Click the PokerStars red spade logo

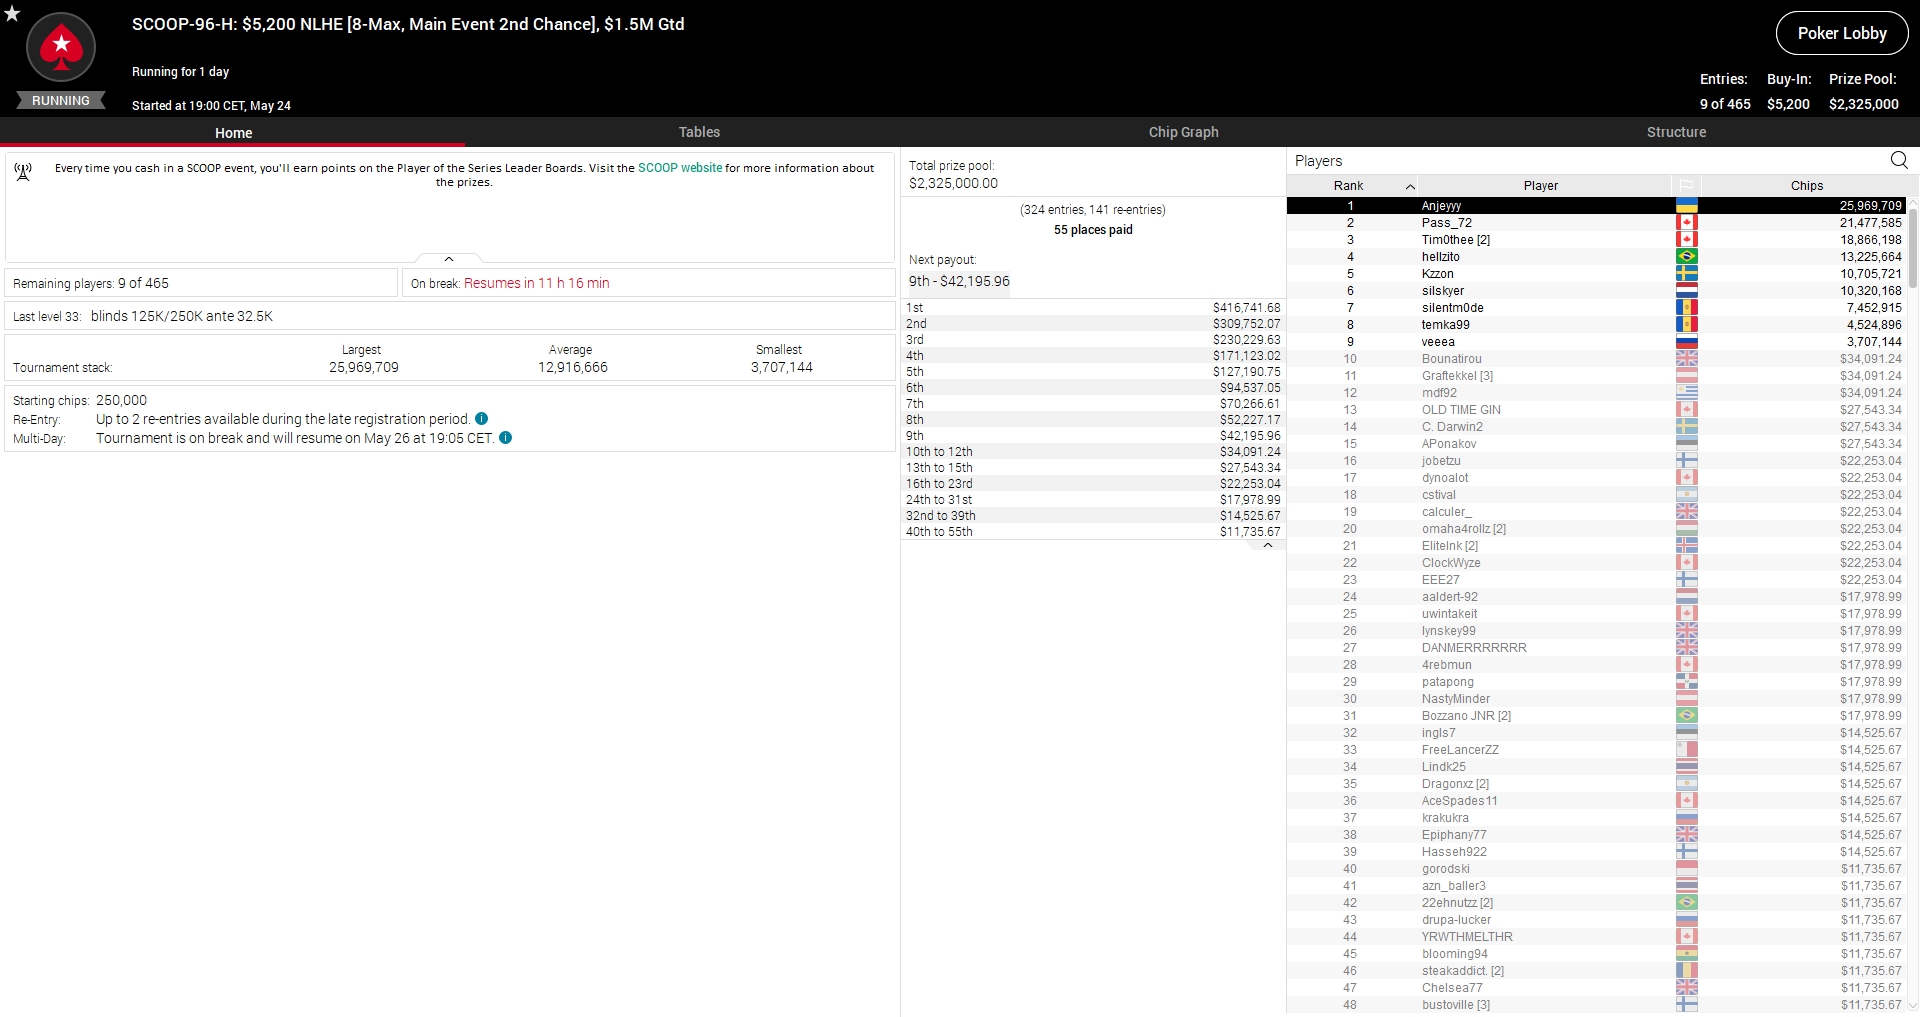tap(61, 47)
